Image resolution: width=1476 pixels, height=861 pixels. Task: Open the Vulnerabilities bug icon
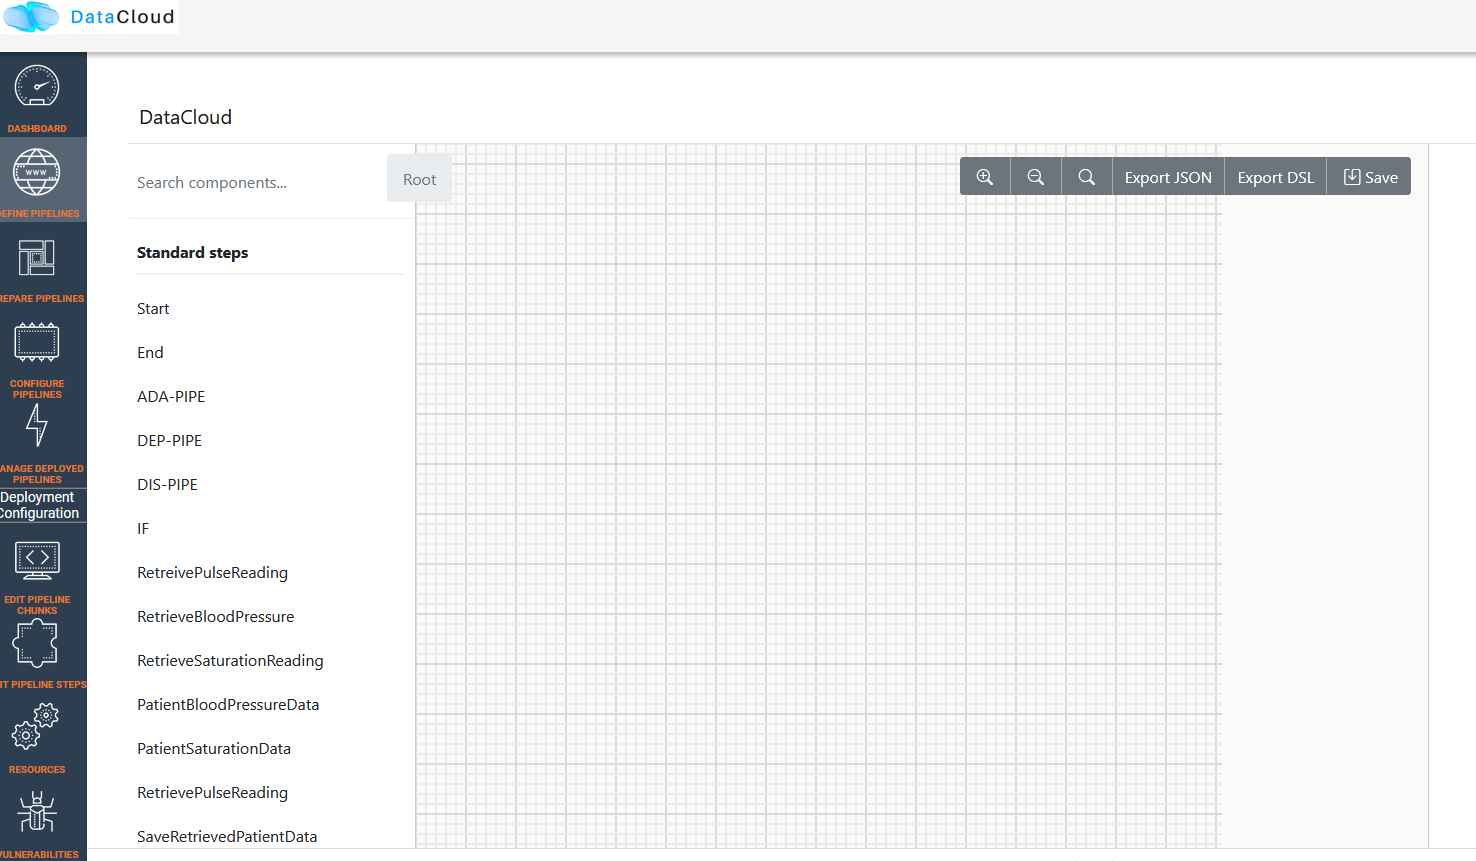point(37,812)
